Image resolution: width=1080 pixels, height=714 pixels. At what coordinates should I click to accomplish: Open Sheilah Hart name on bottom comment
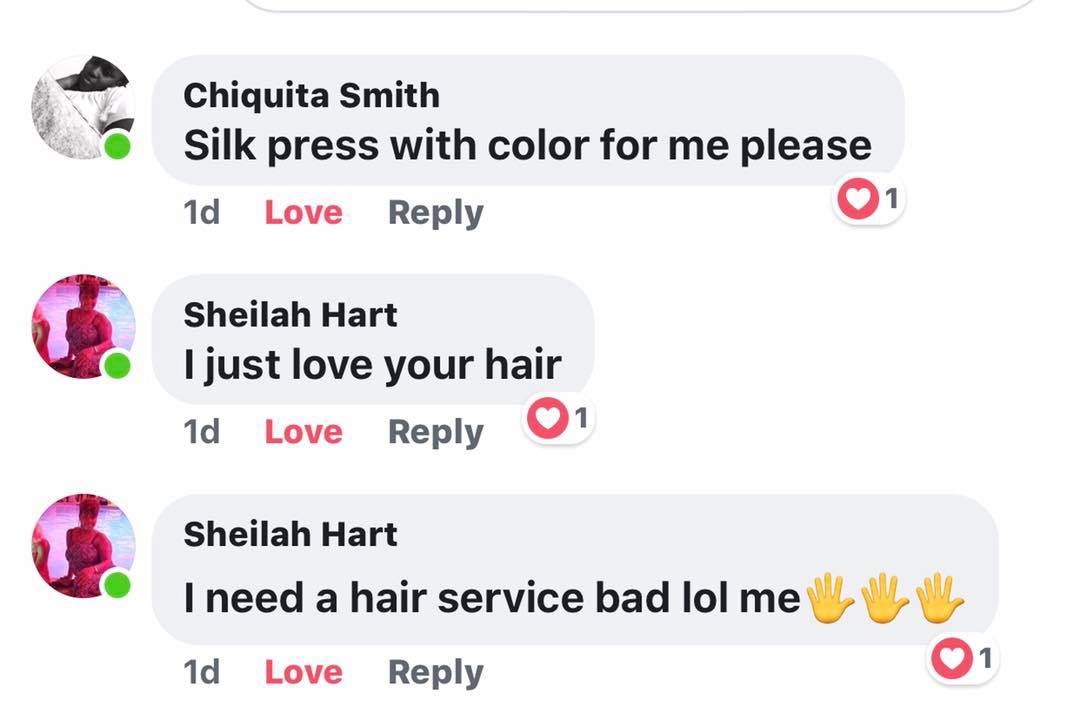pos(290,534)
